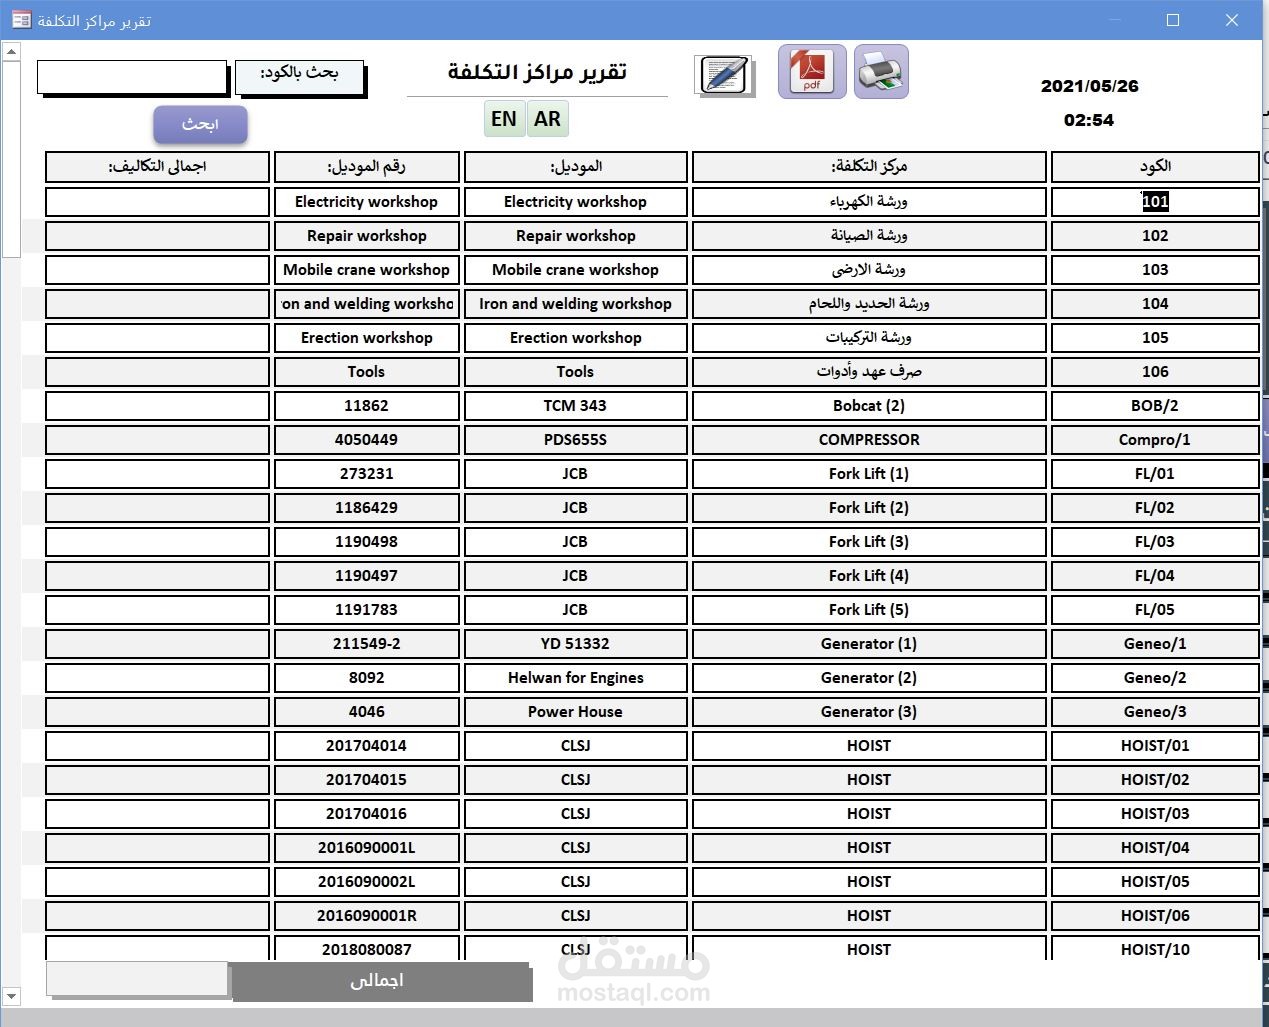Viewport: 1269px width, 1027px height.
Task: Switch the report language to AR
Action: 547,119
